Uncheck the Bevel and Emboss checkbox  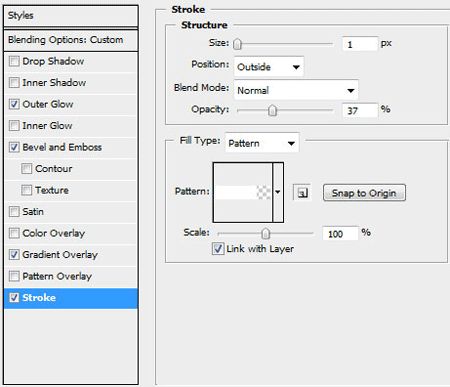[14, 147]
